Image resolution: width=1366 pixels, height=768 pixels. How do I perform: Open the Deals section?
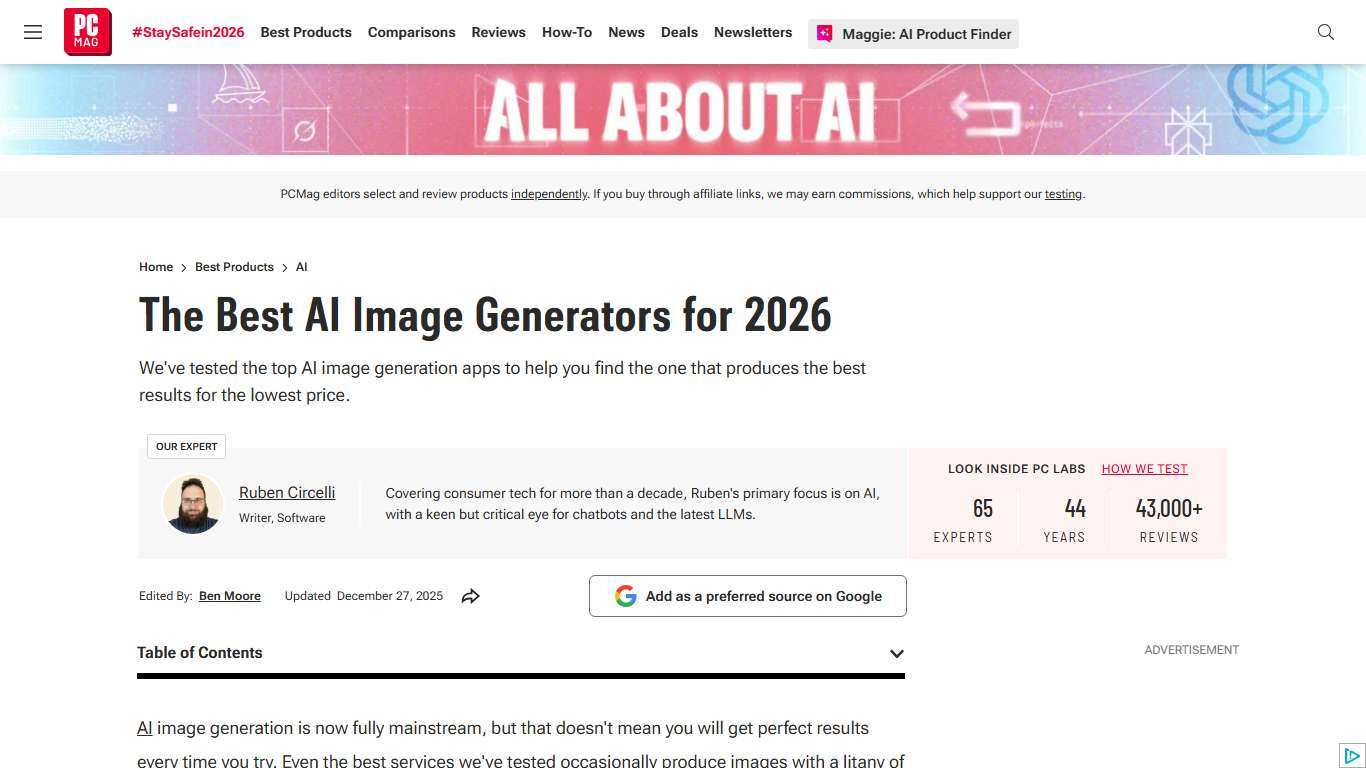click(679, 32)
